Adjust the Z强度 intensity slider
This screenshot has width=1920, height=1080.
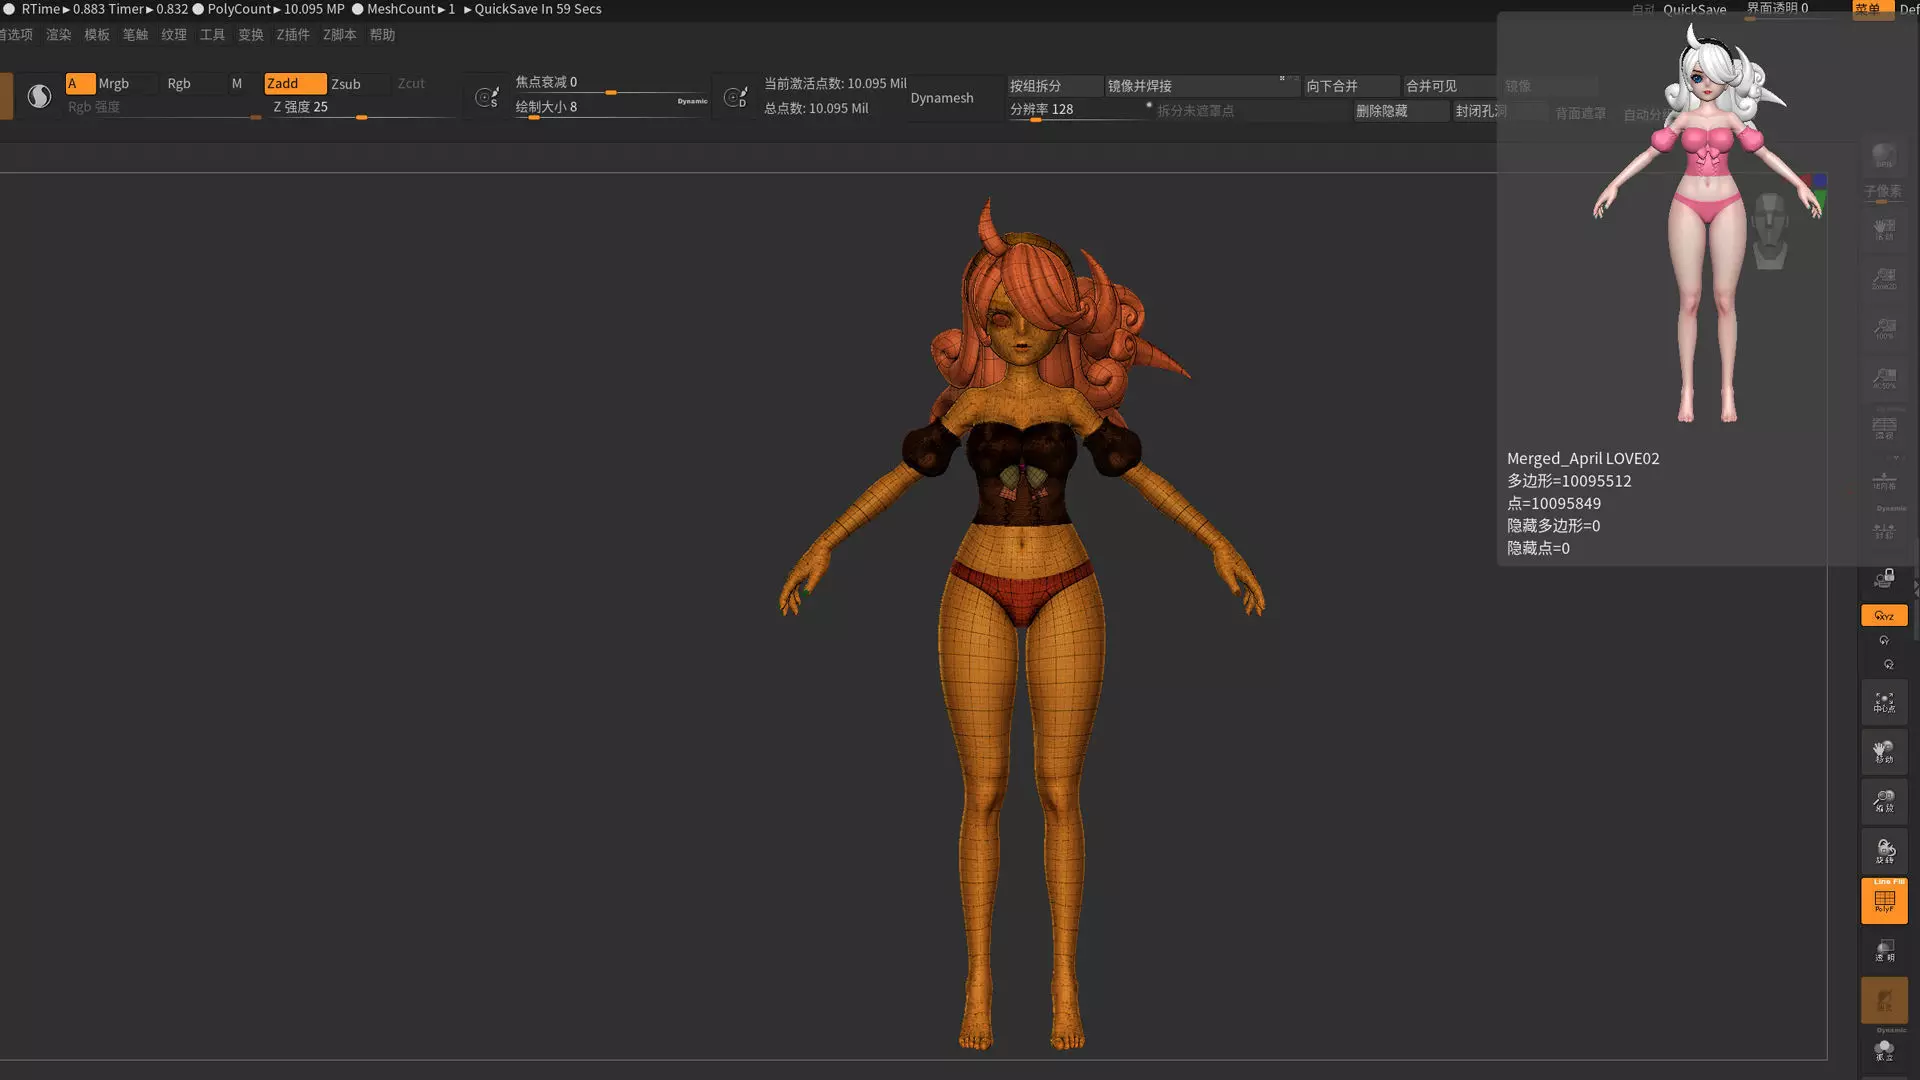tap(362, 108)
